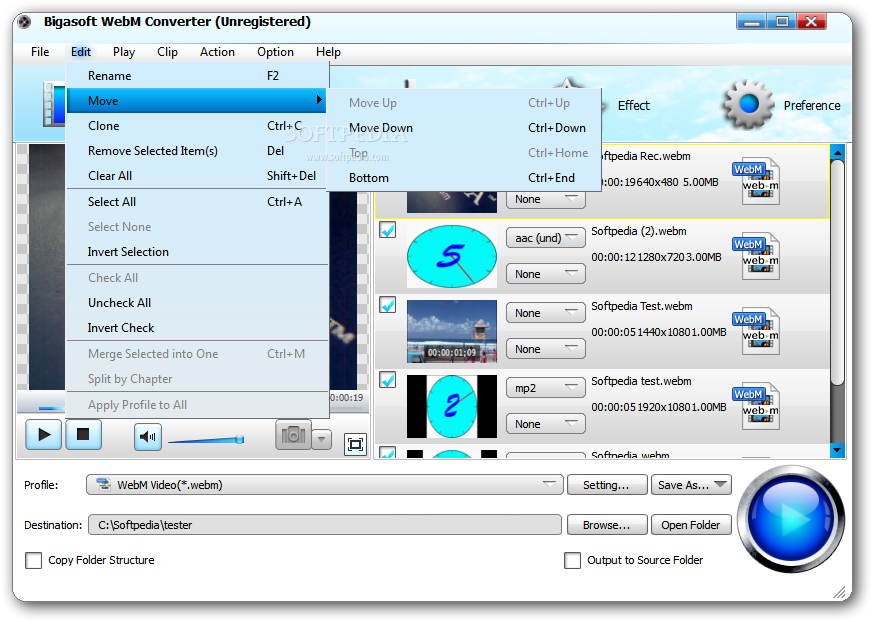Select the Softpedia (2).webm clock thumbnail
873x622 pixels.
[452, 256]
